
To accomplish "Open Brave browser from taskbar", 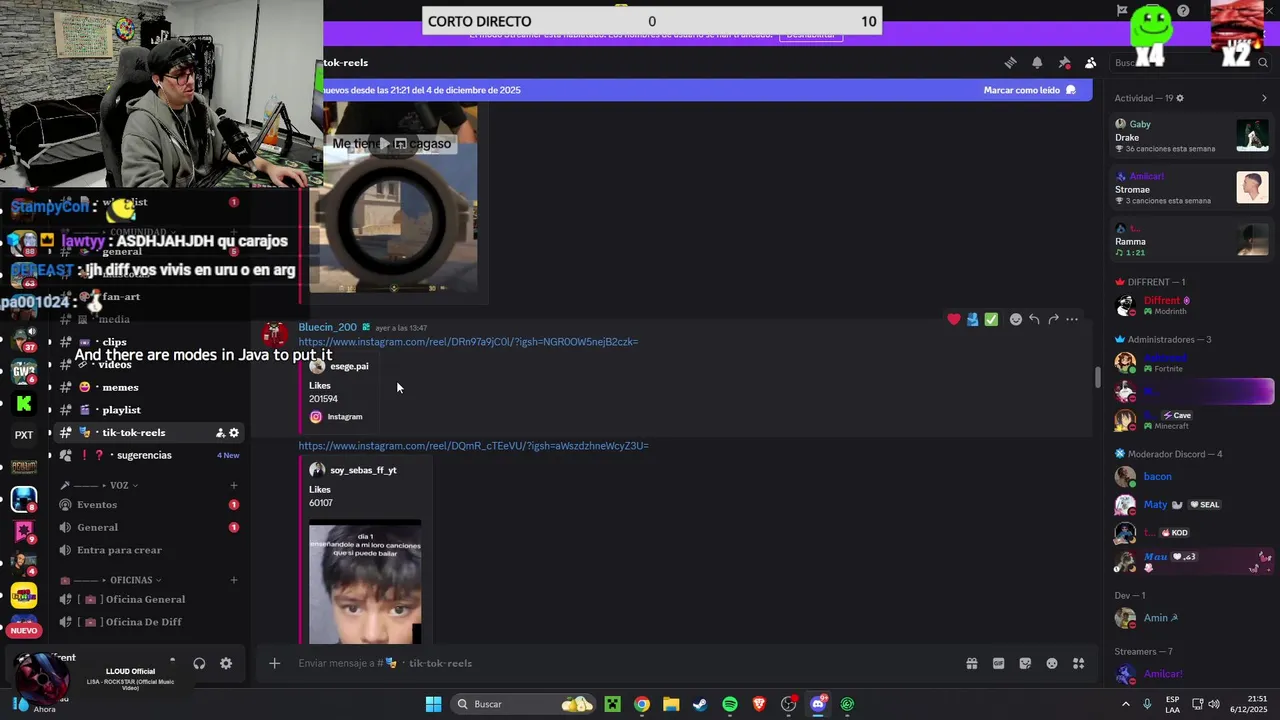I will pos(759,704).
